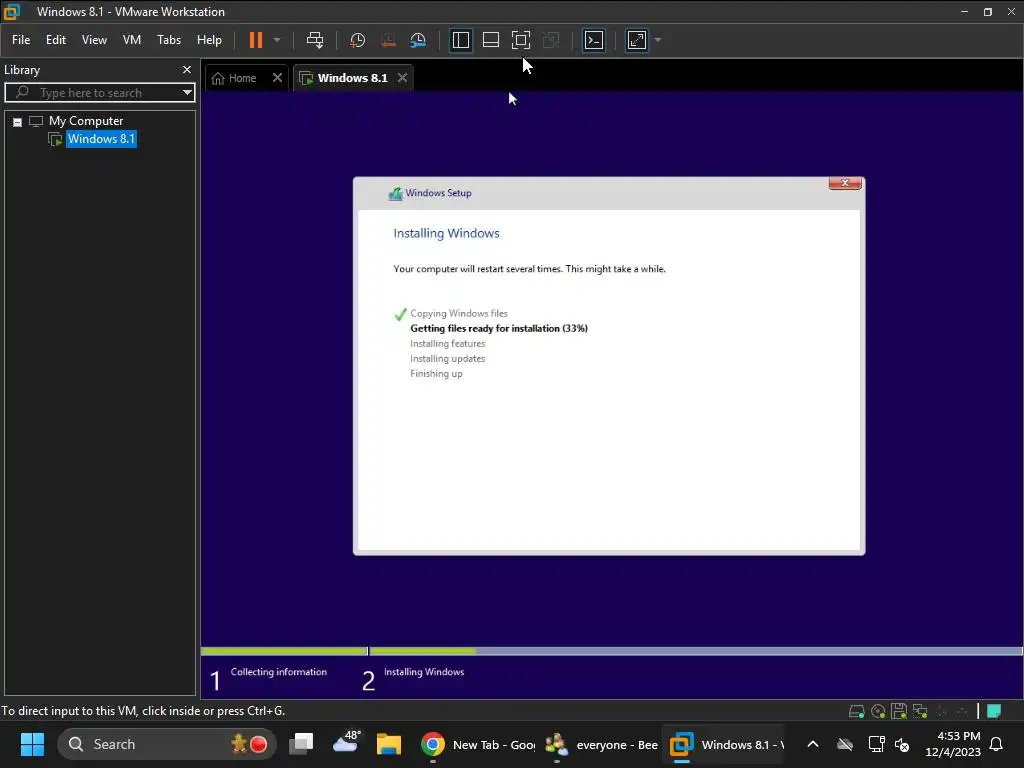Toggle the library sidebar view icon

460,40
